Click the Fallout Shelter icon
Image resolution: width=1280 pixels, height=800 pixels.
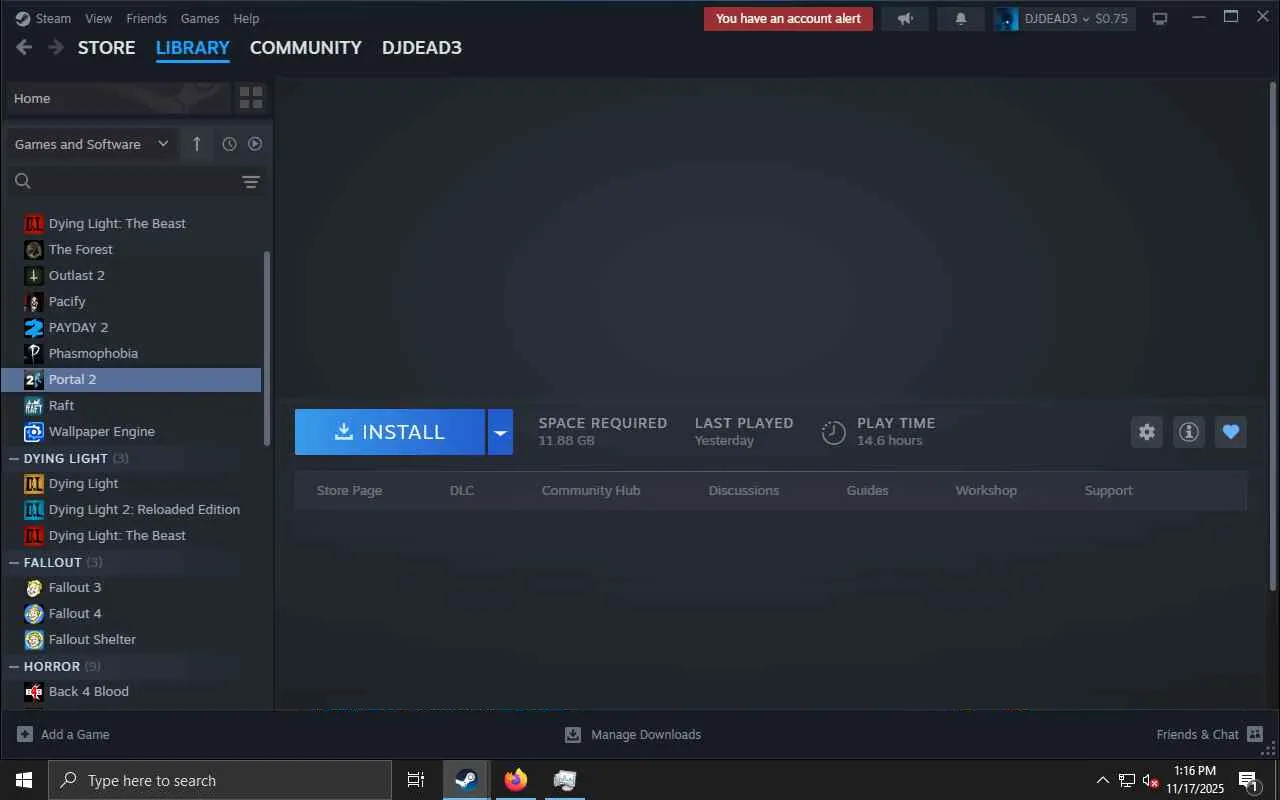point(34,640)
